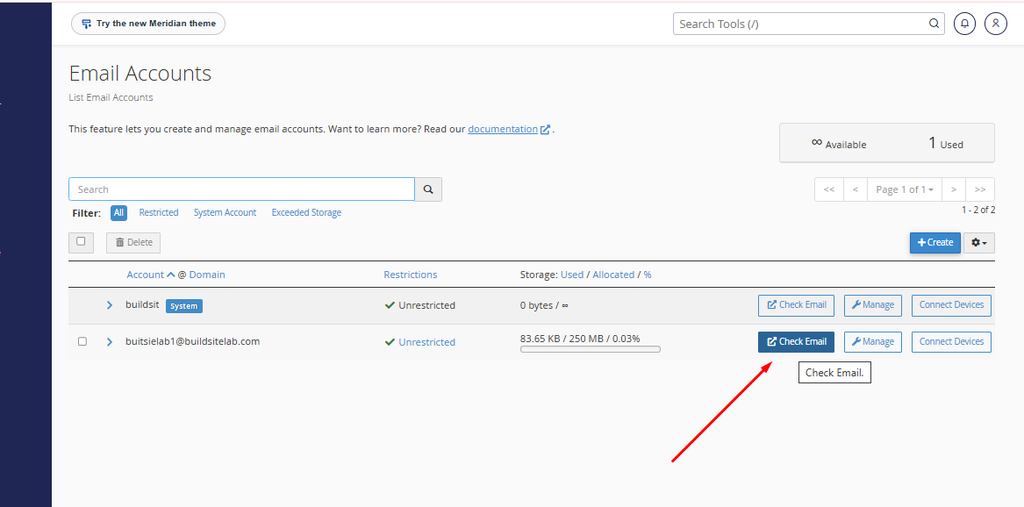Click the search button beside the account search box
Image resolution: width=1024 pixels, height=507 pixels.
click(428, 189)
